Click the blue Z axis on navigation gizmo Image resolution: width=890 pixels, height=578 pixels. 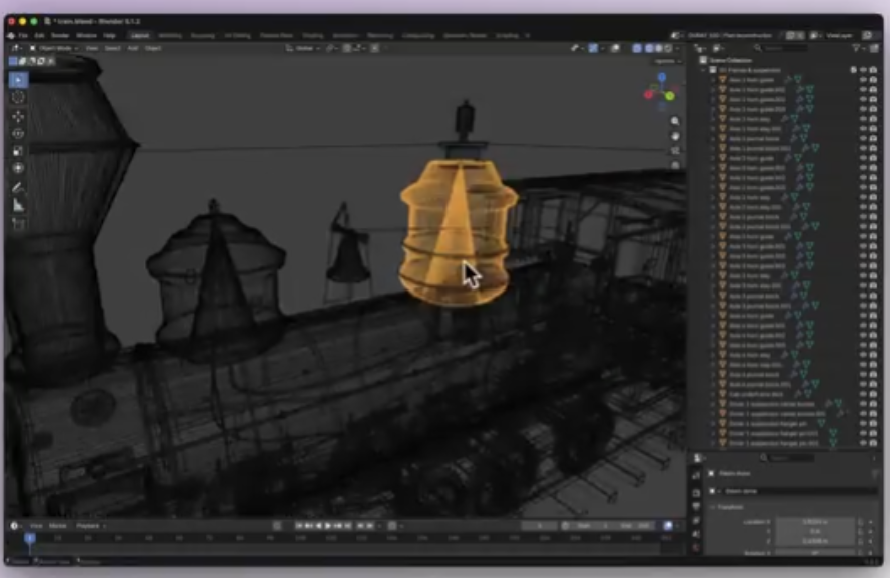[x=662, y=77]
